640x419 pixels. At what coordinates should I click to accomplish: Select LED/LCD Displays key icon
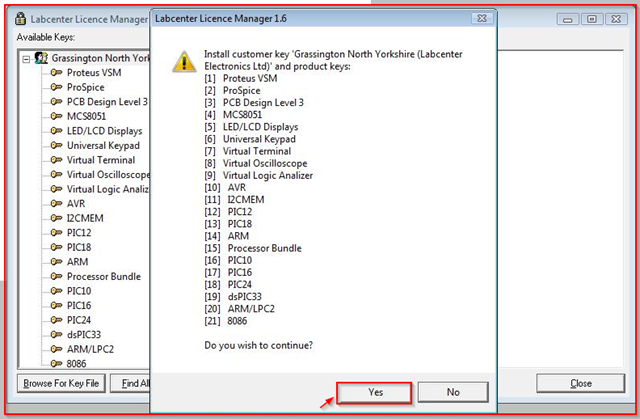pos(56,131)
